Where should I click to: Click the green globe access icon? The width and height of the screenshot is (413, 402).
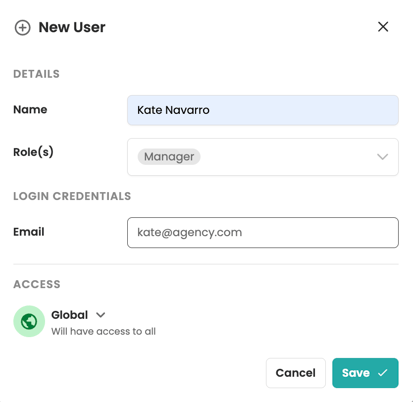(29, 321)
